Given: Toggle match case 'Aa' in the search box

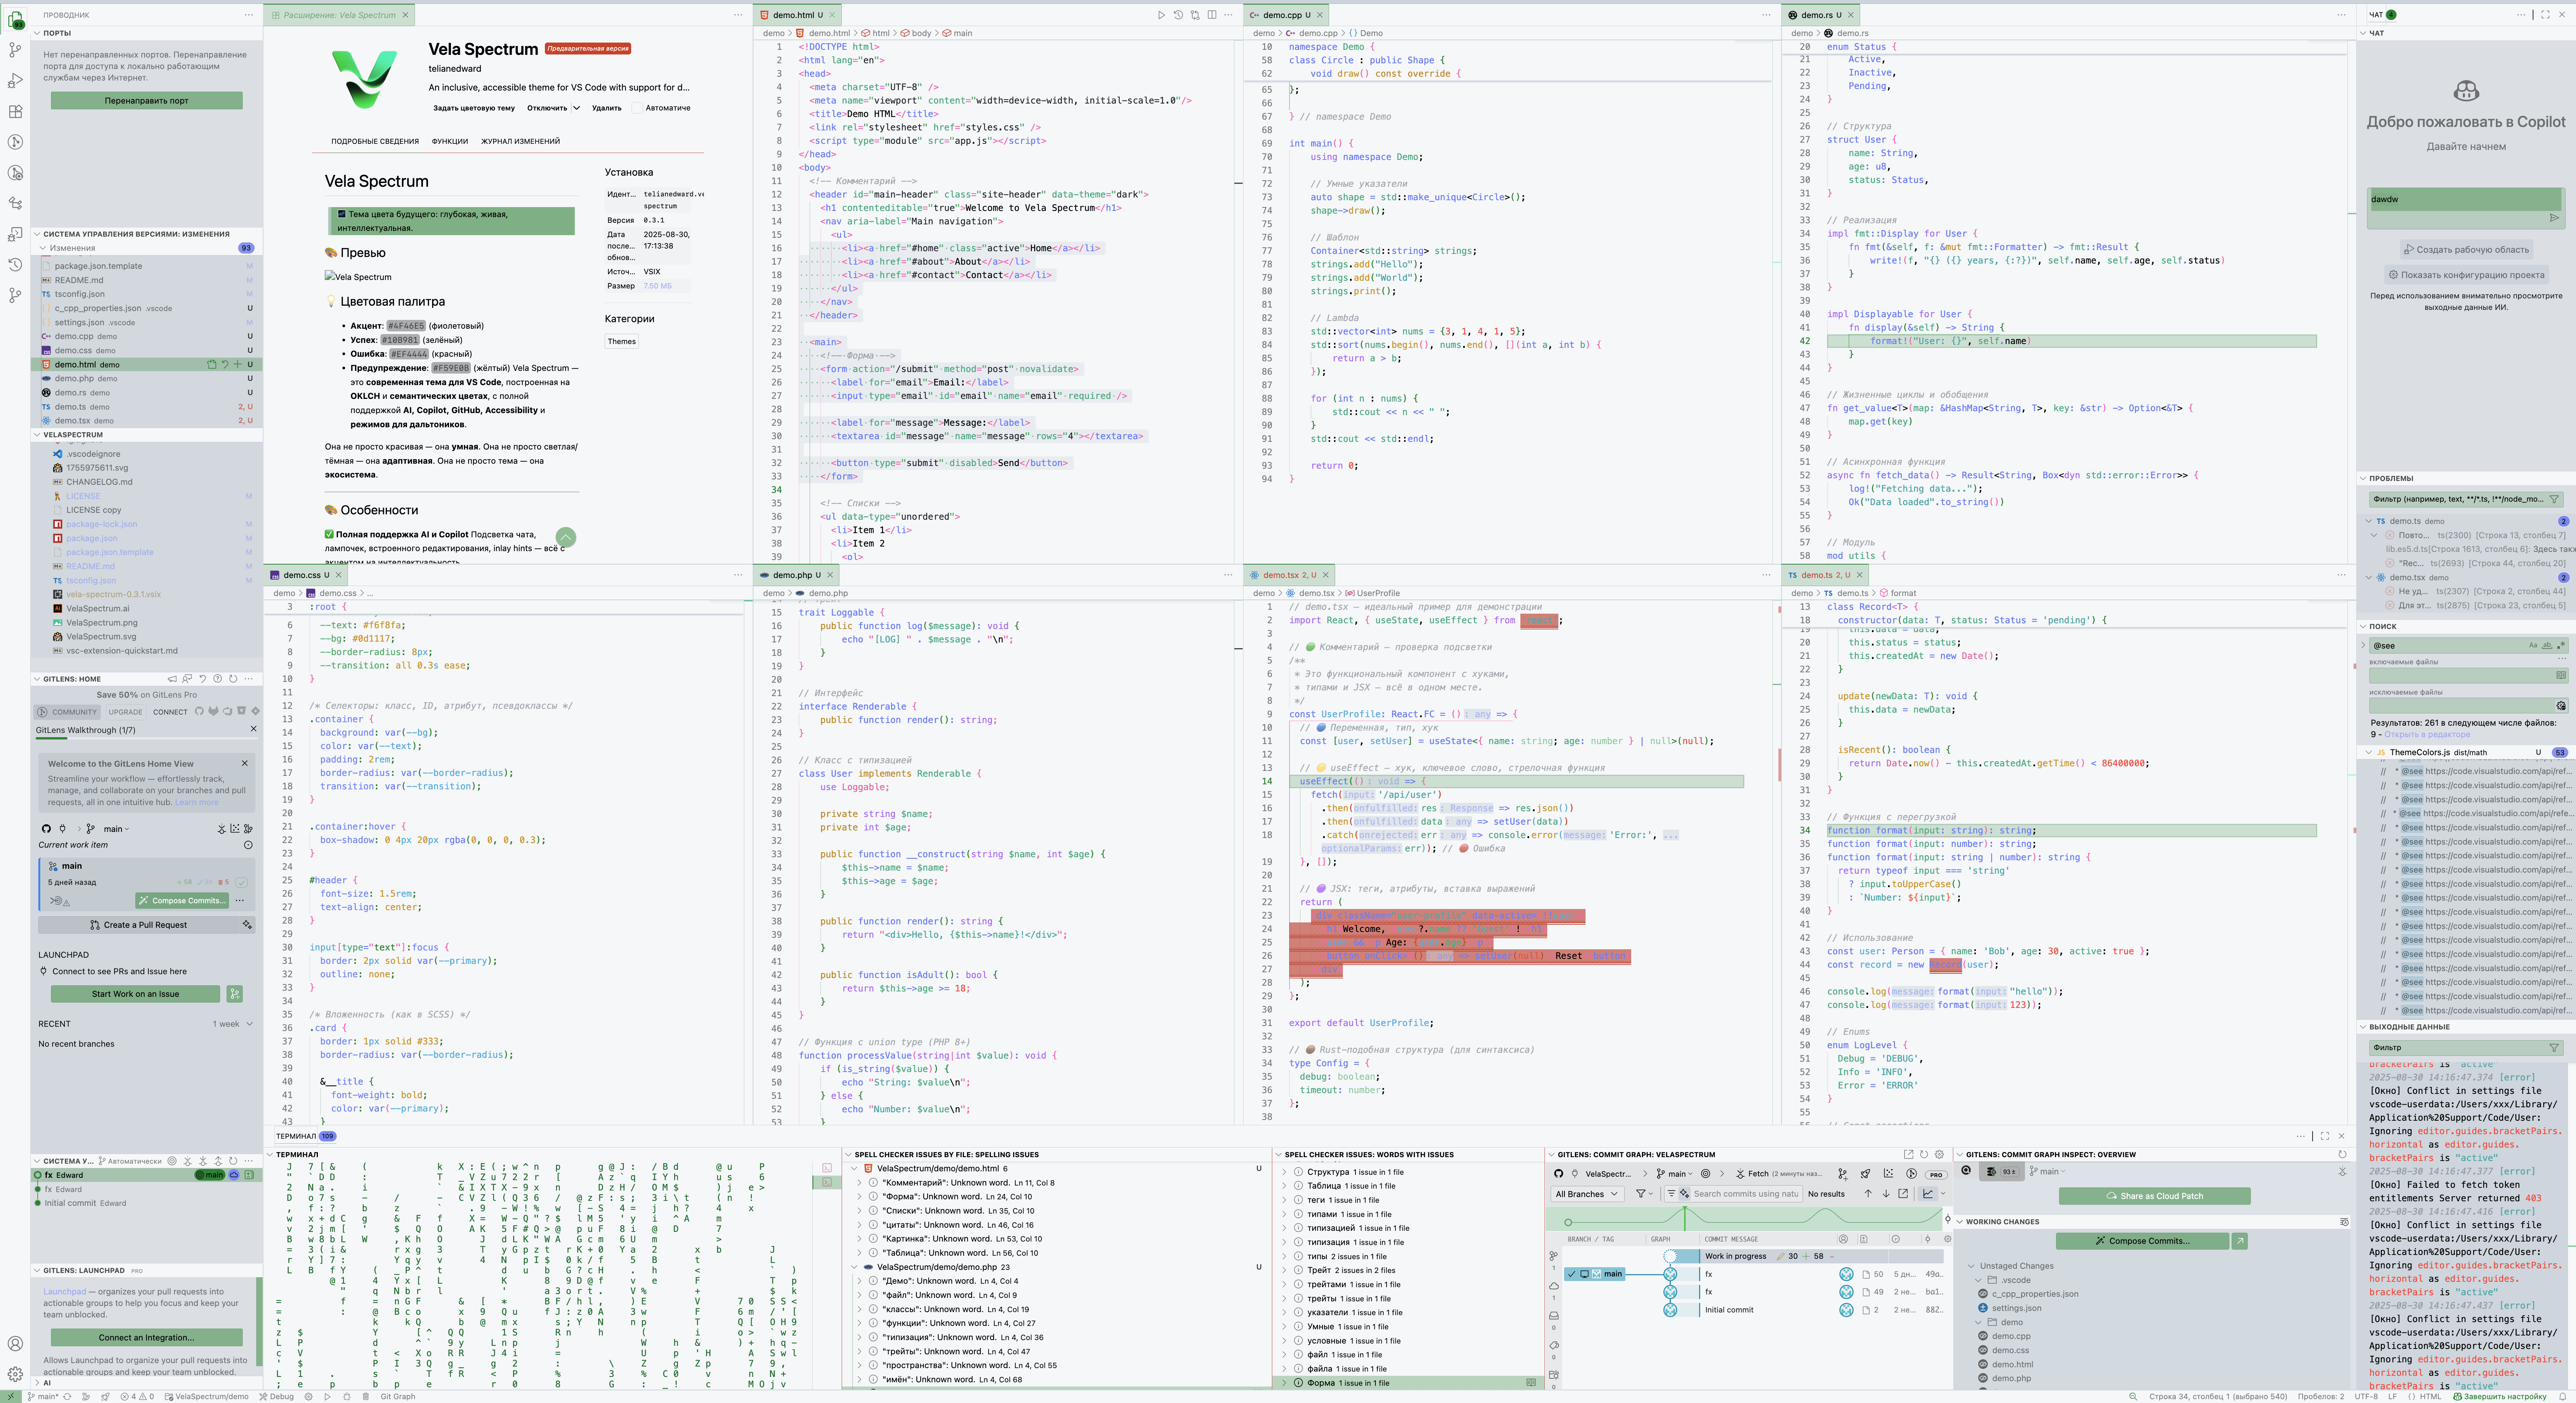Looking at the screenshot, I should 2533,645.
